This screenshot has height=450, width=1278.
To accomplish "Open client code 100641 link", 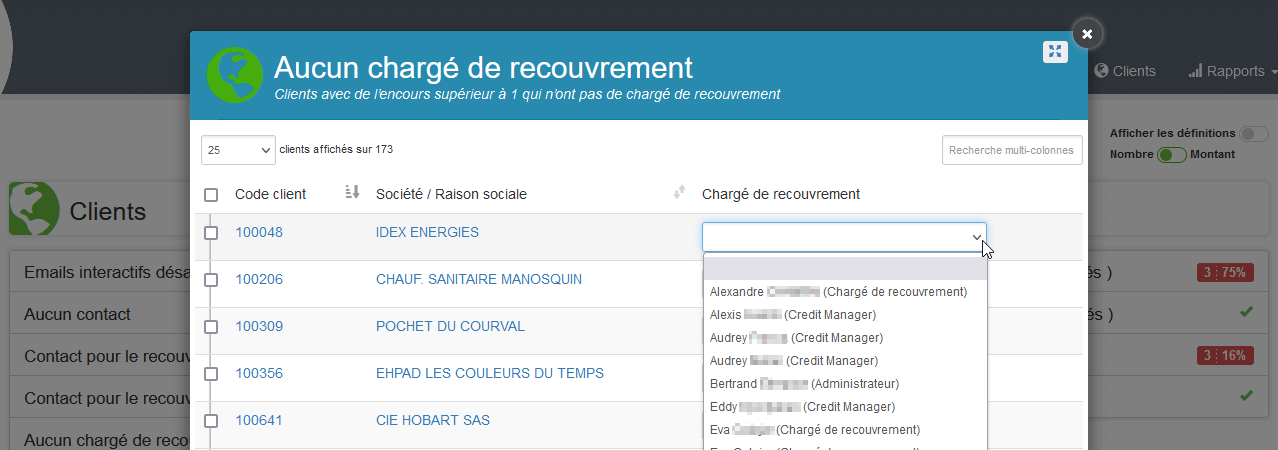I will [259, 420].
